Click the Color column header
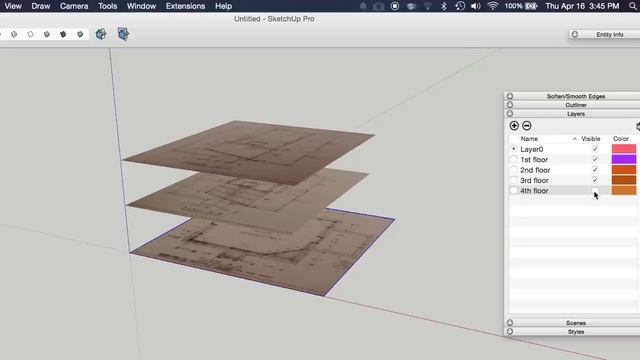The height and width of the screenshot is (360, 640). tap(621, 139)
